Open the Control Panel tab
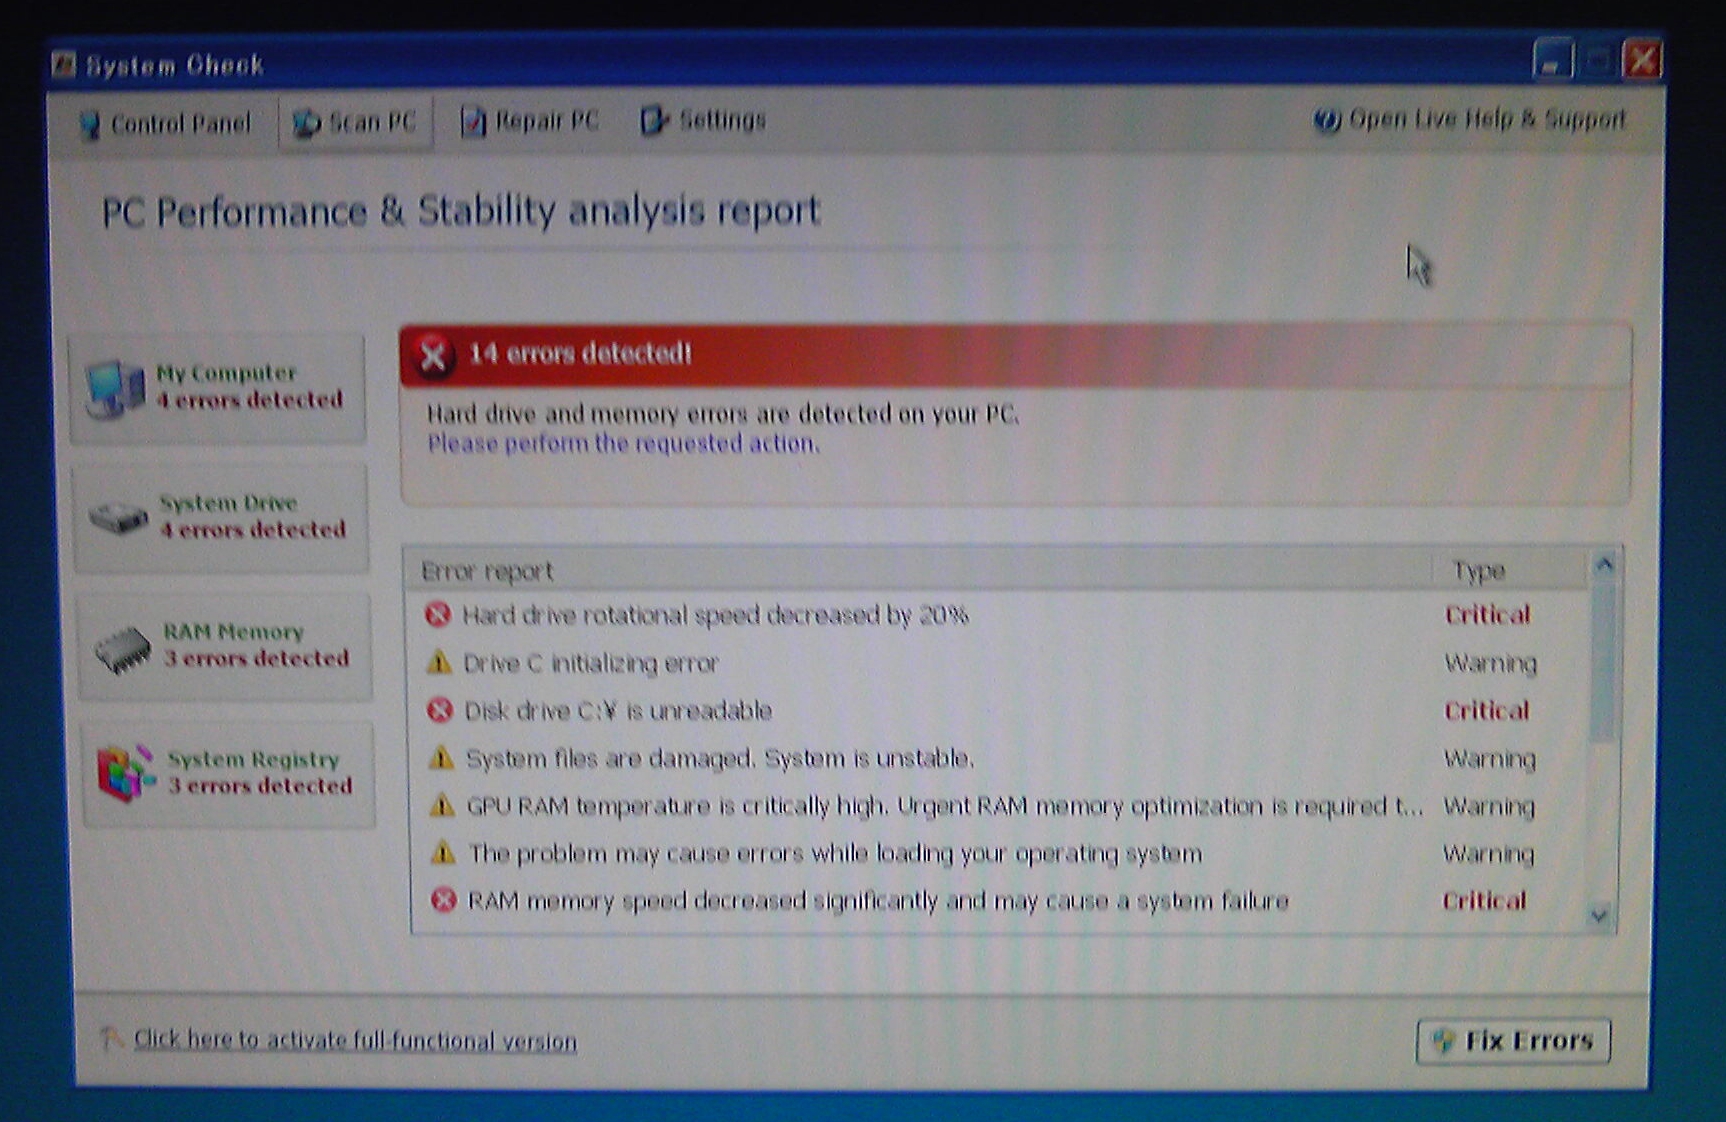 pos(165,123)
